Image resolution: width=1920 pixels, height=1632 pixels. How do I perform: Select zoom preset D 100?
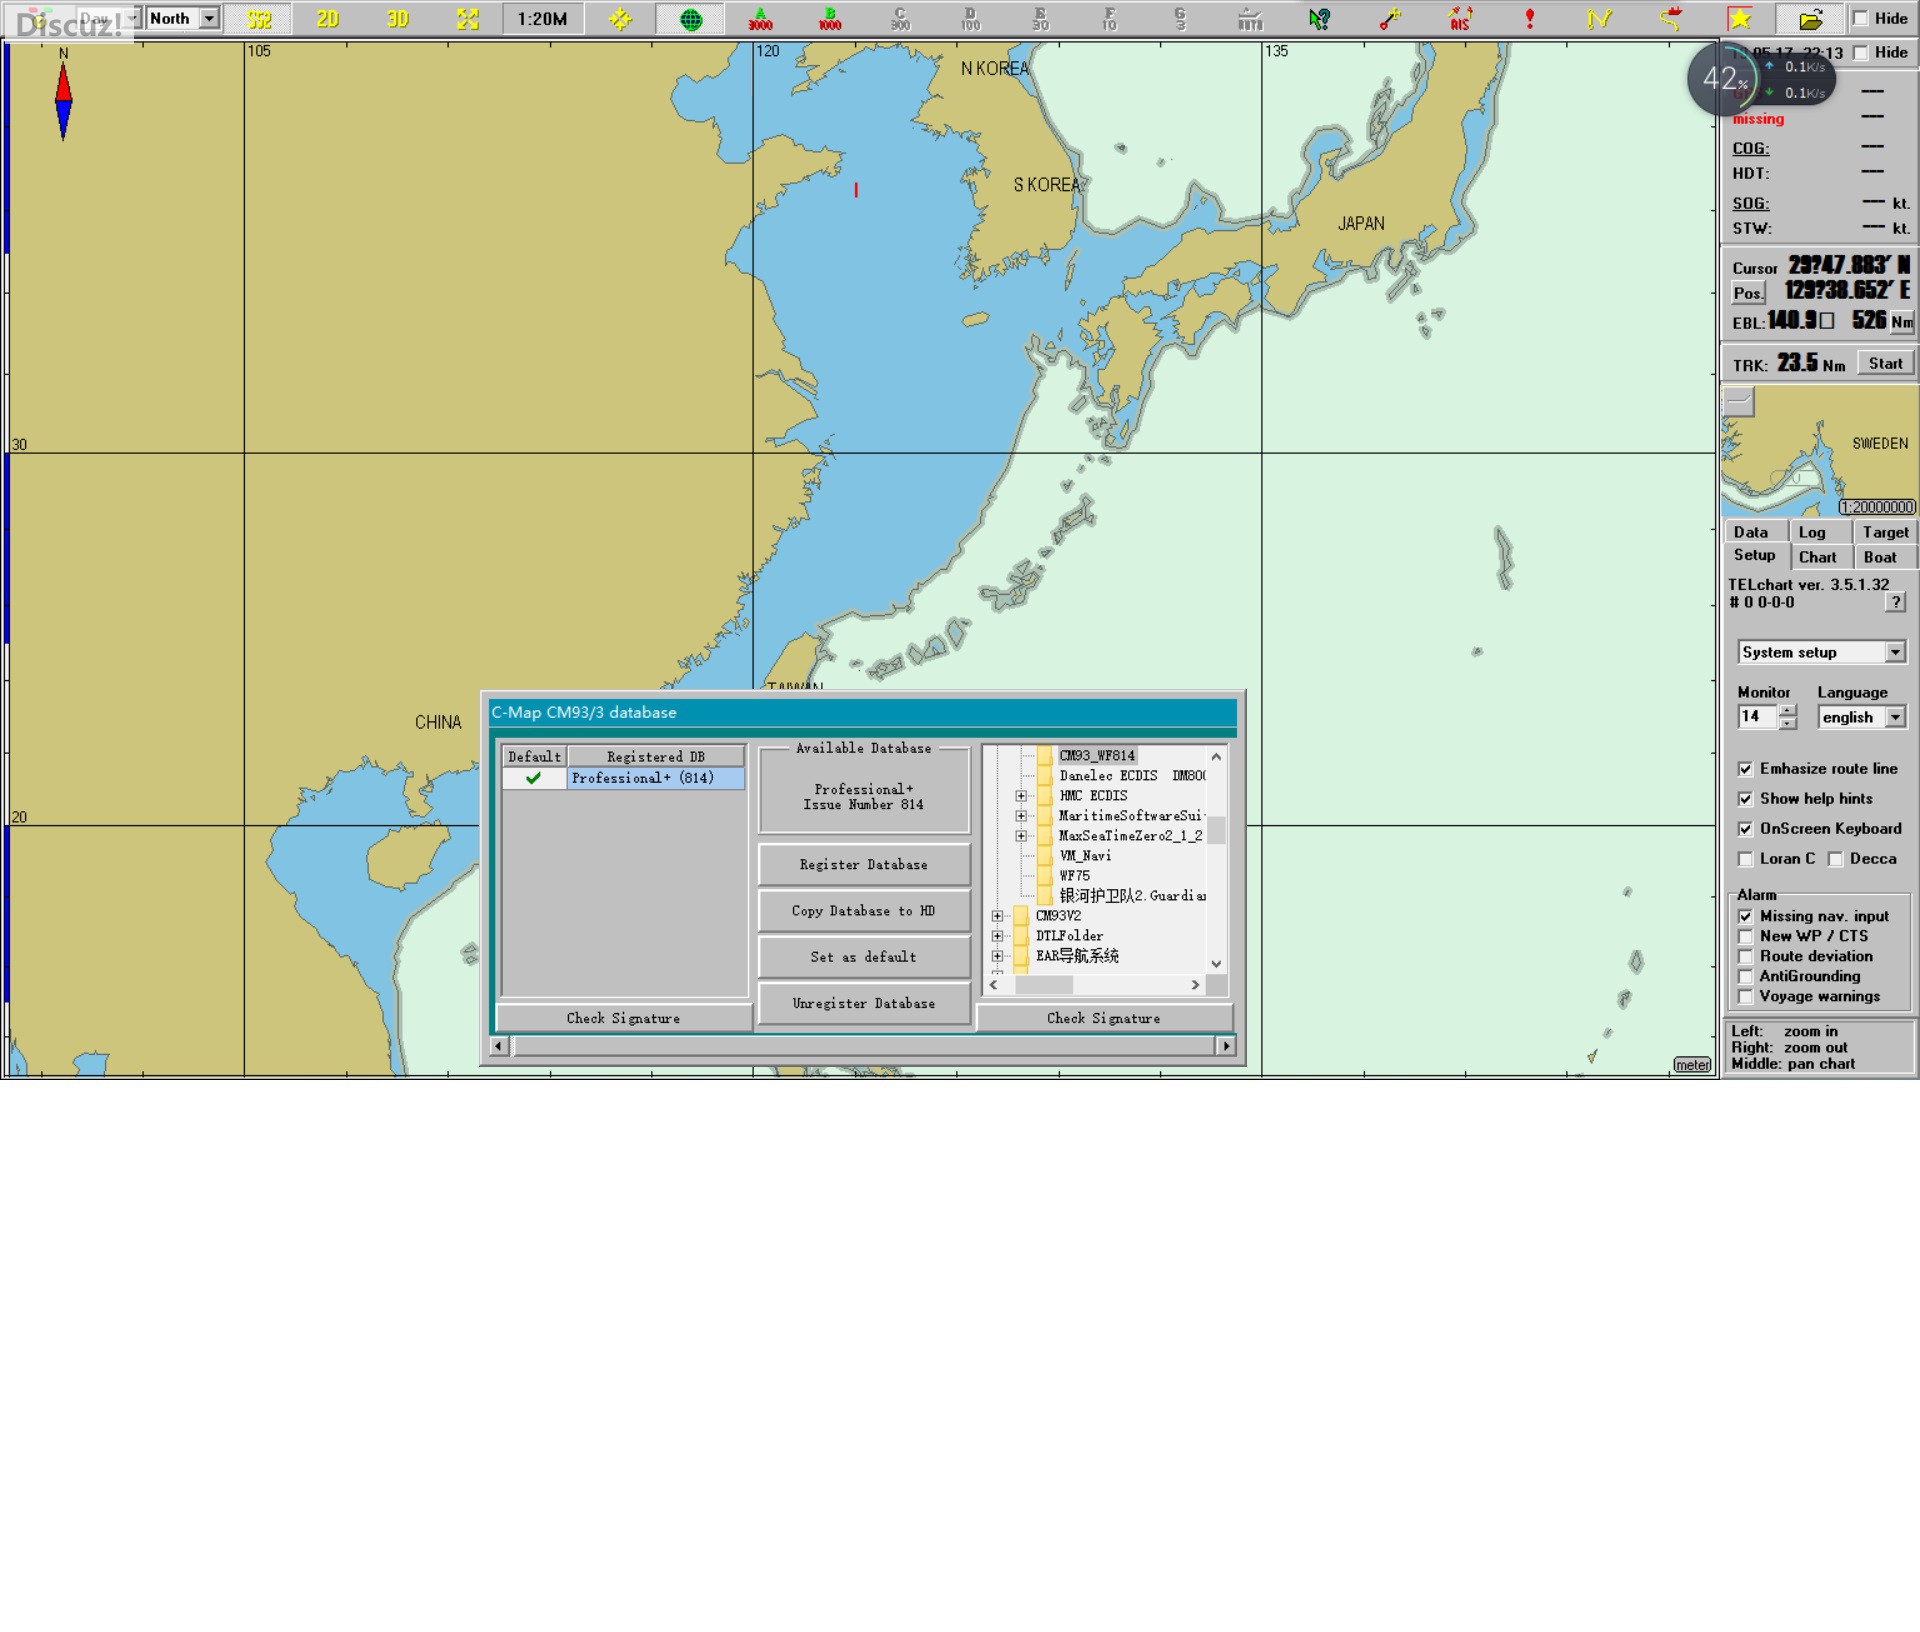[970, 19]
